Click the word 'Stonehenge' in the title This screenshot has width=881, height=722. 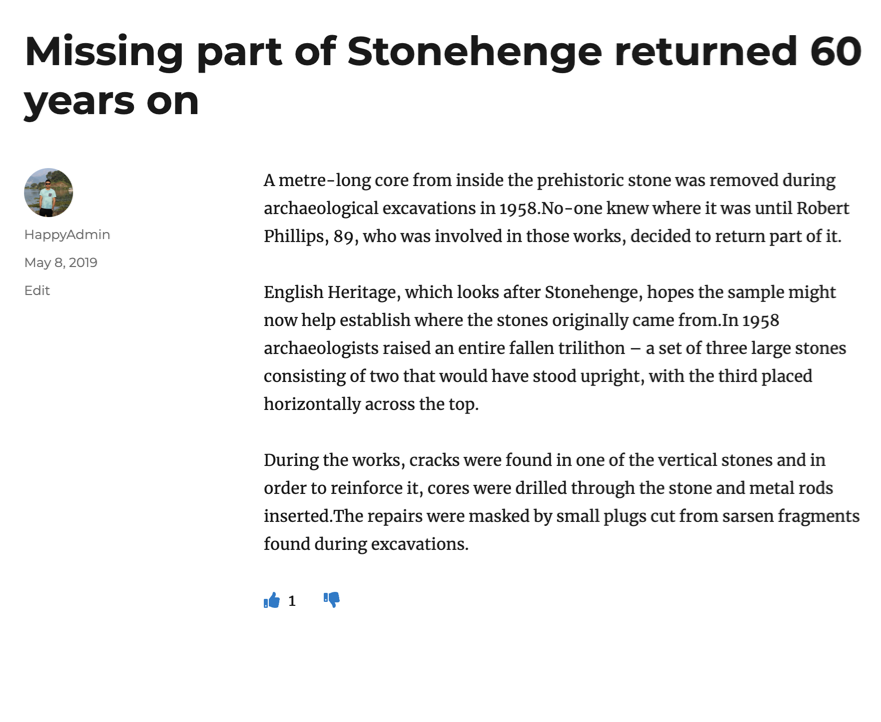coord(474,51)
